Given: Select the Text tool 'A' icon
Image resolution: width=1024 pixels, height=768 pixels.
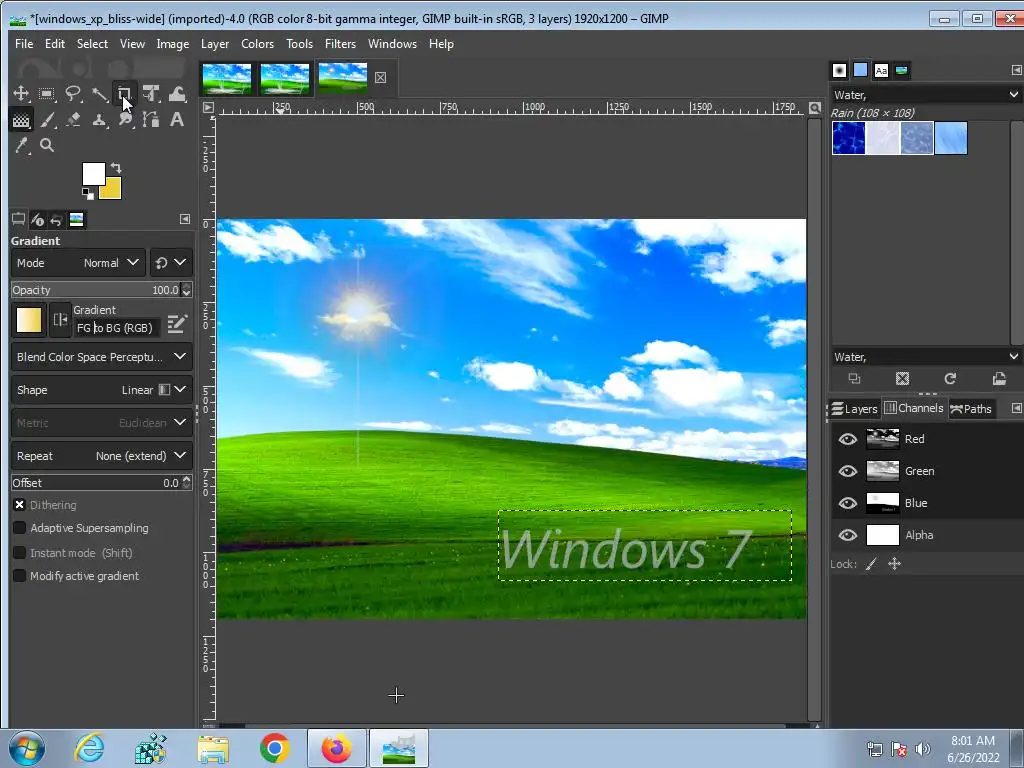Looking at the screenshot, I should (177, 120).
